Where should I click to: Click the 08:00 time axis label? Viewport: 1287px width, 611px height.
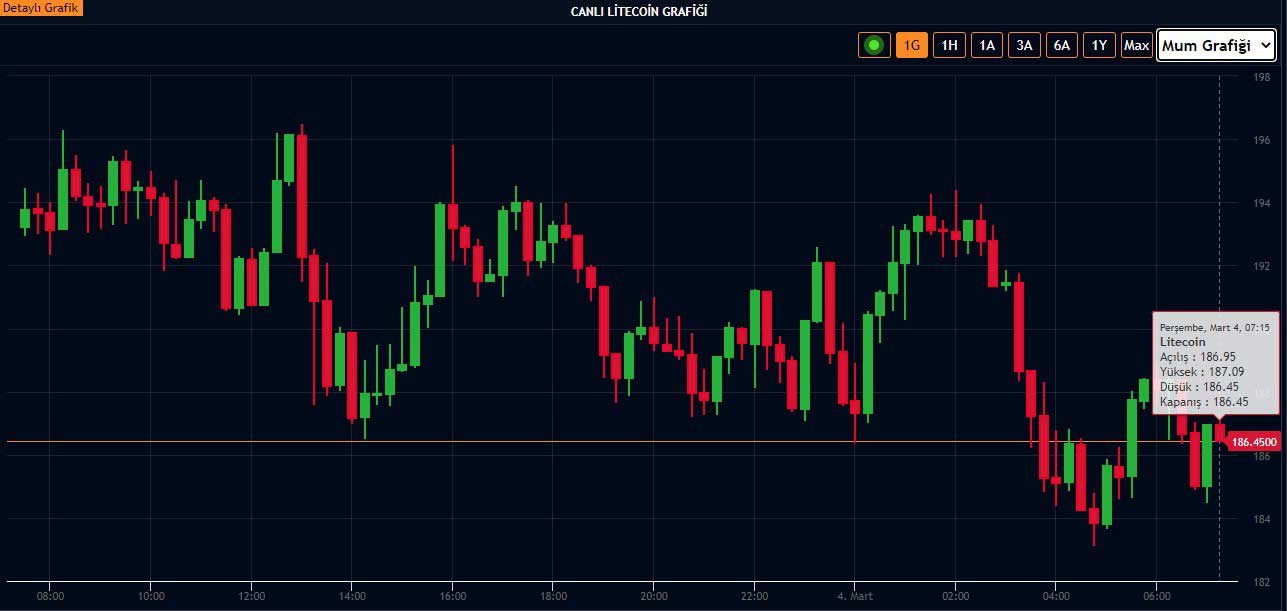(50, 595)
